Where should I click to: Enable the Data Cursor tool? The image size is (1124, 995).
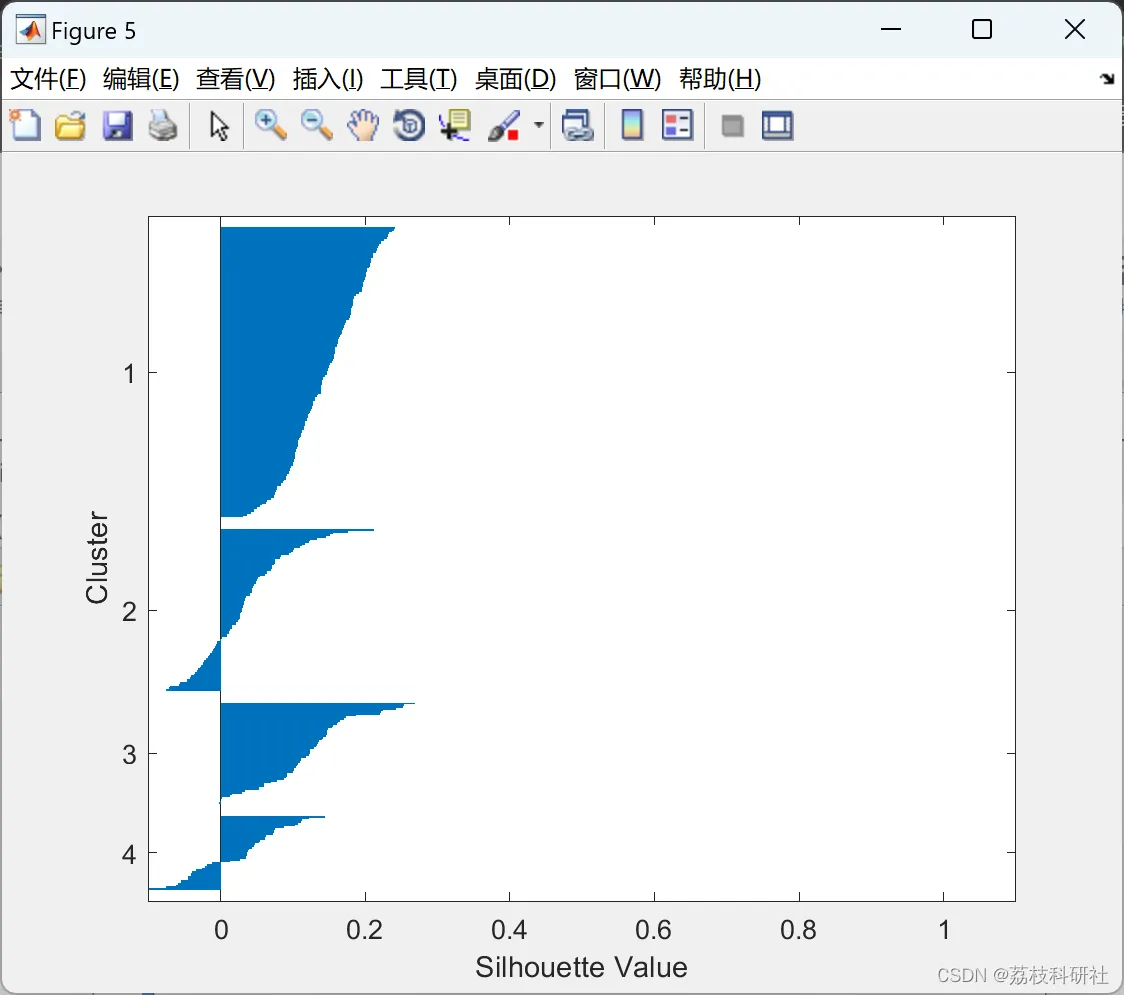[455, 125]
